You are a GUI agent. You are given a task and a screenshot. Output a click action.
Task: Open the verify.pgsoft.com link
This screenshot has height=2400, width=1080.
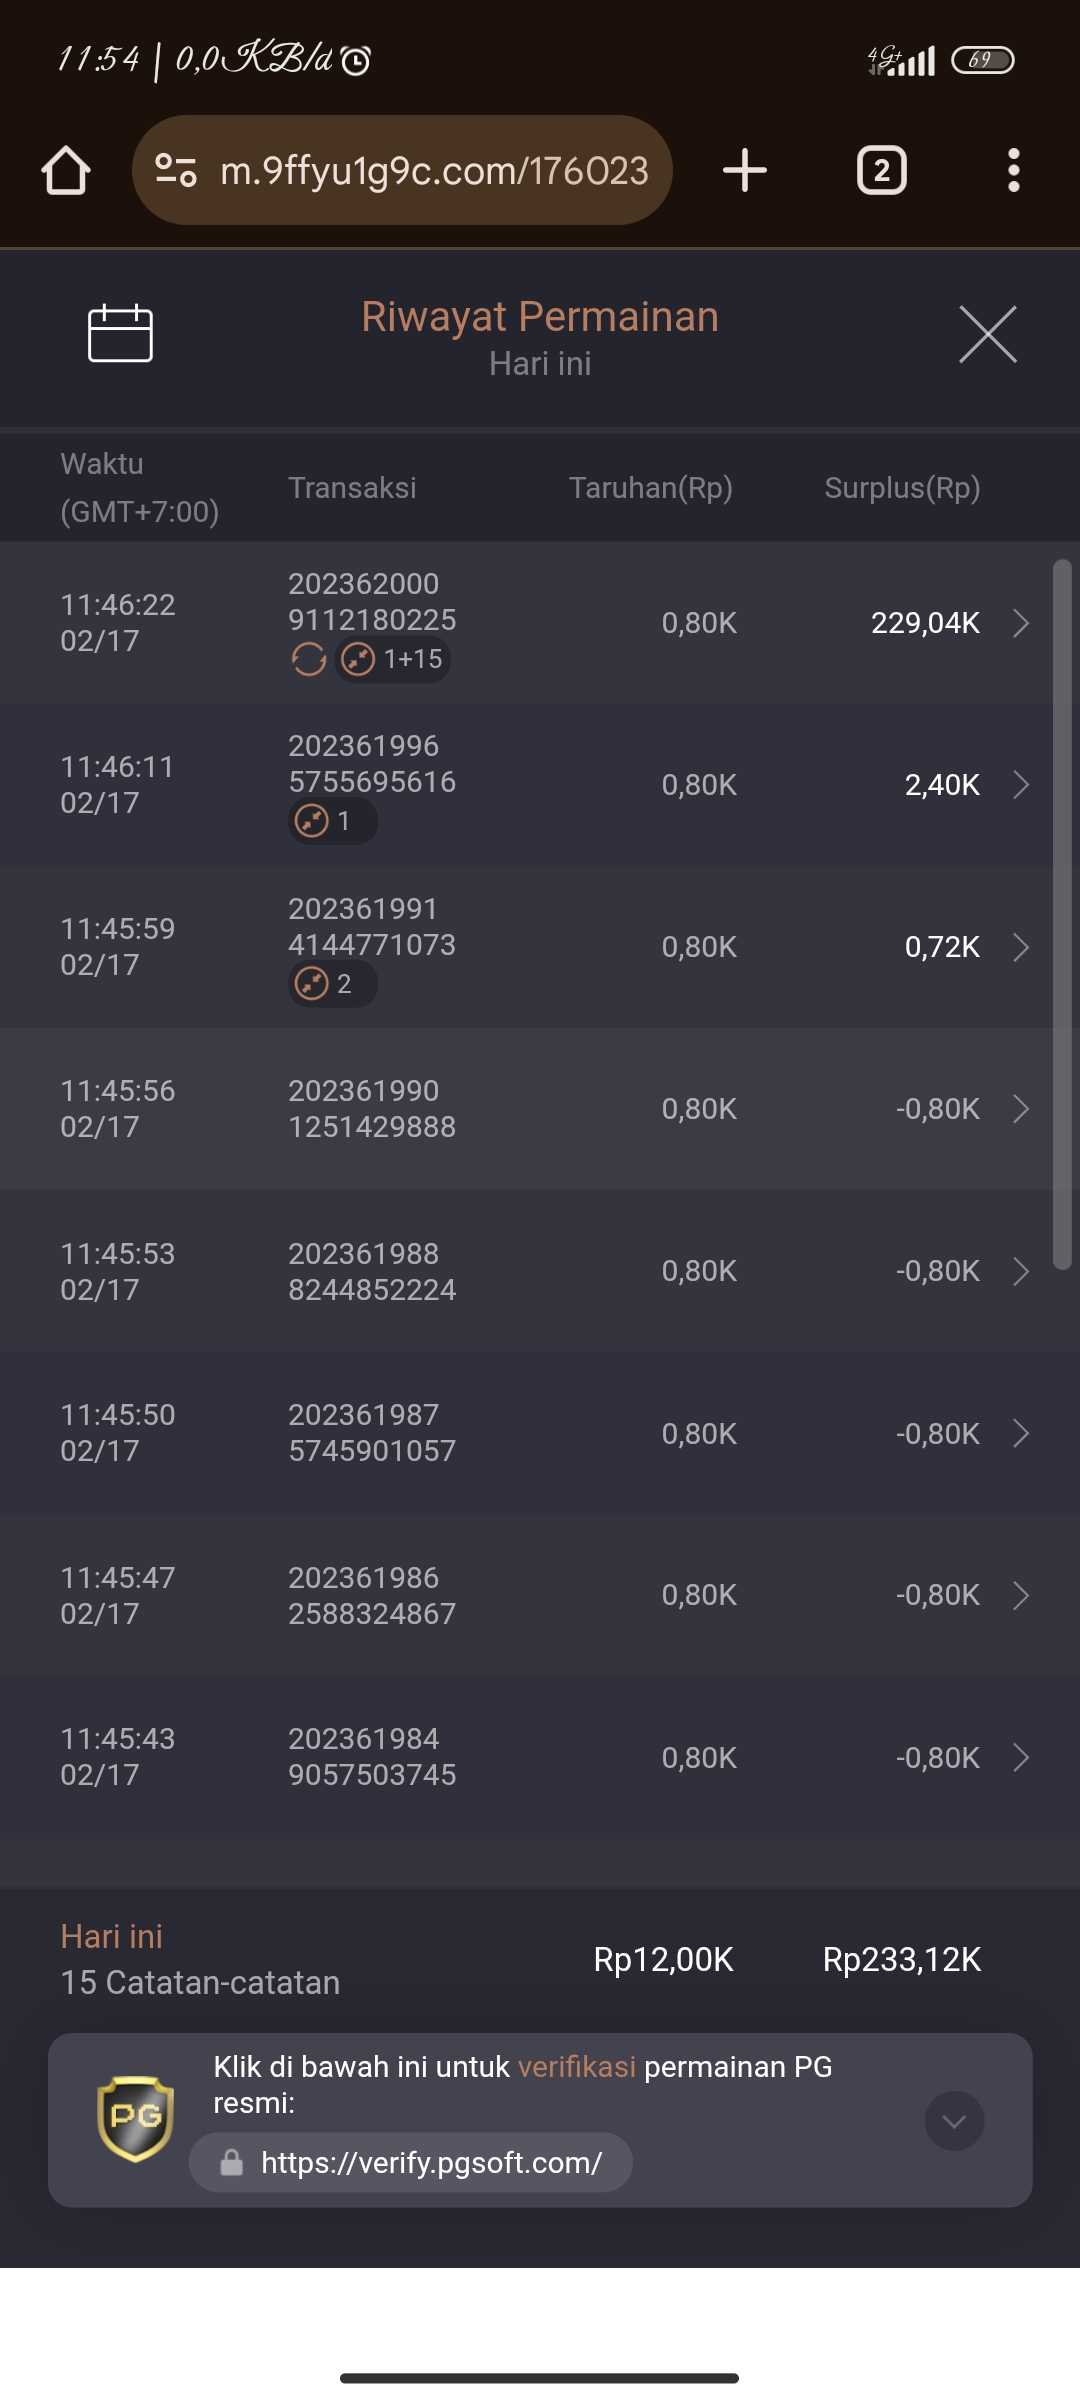click(x=430, y=2163)
